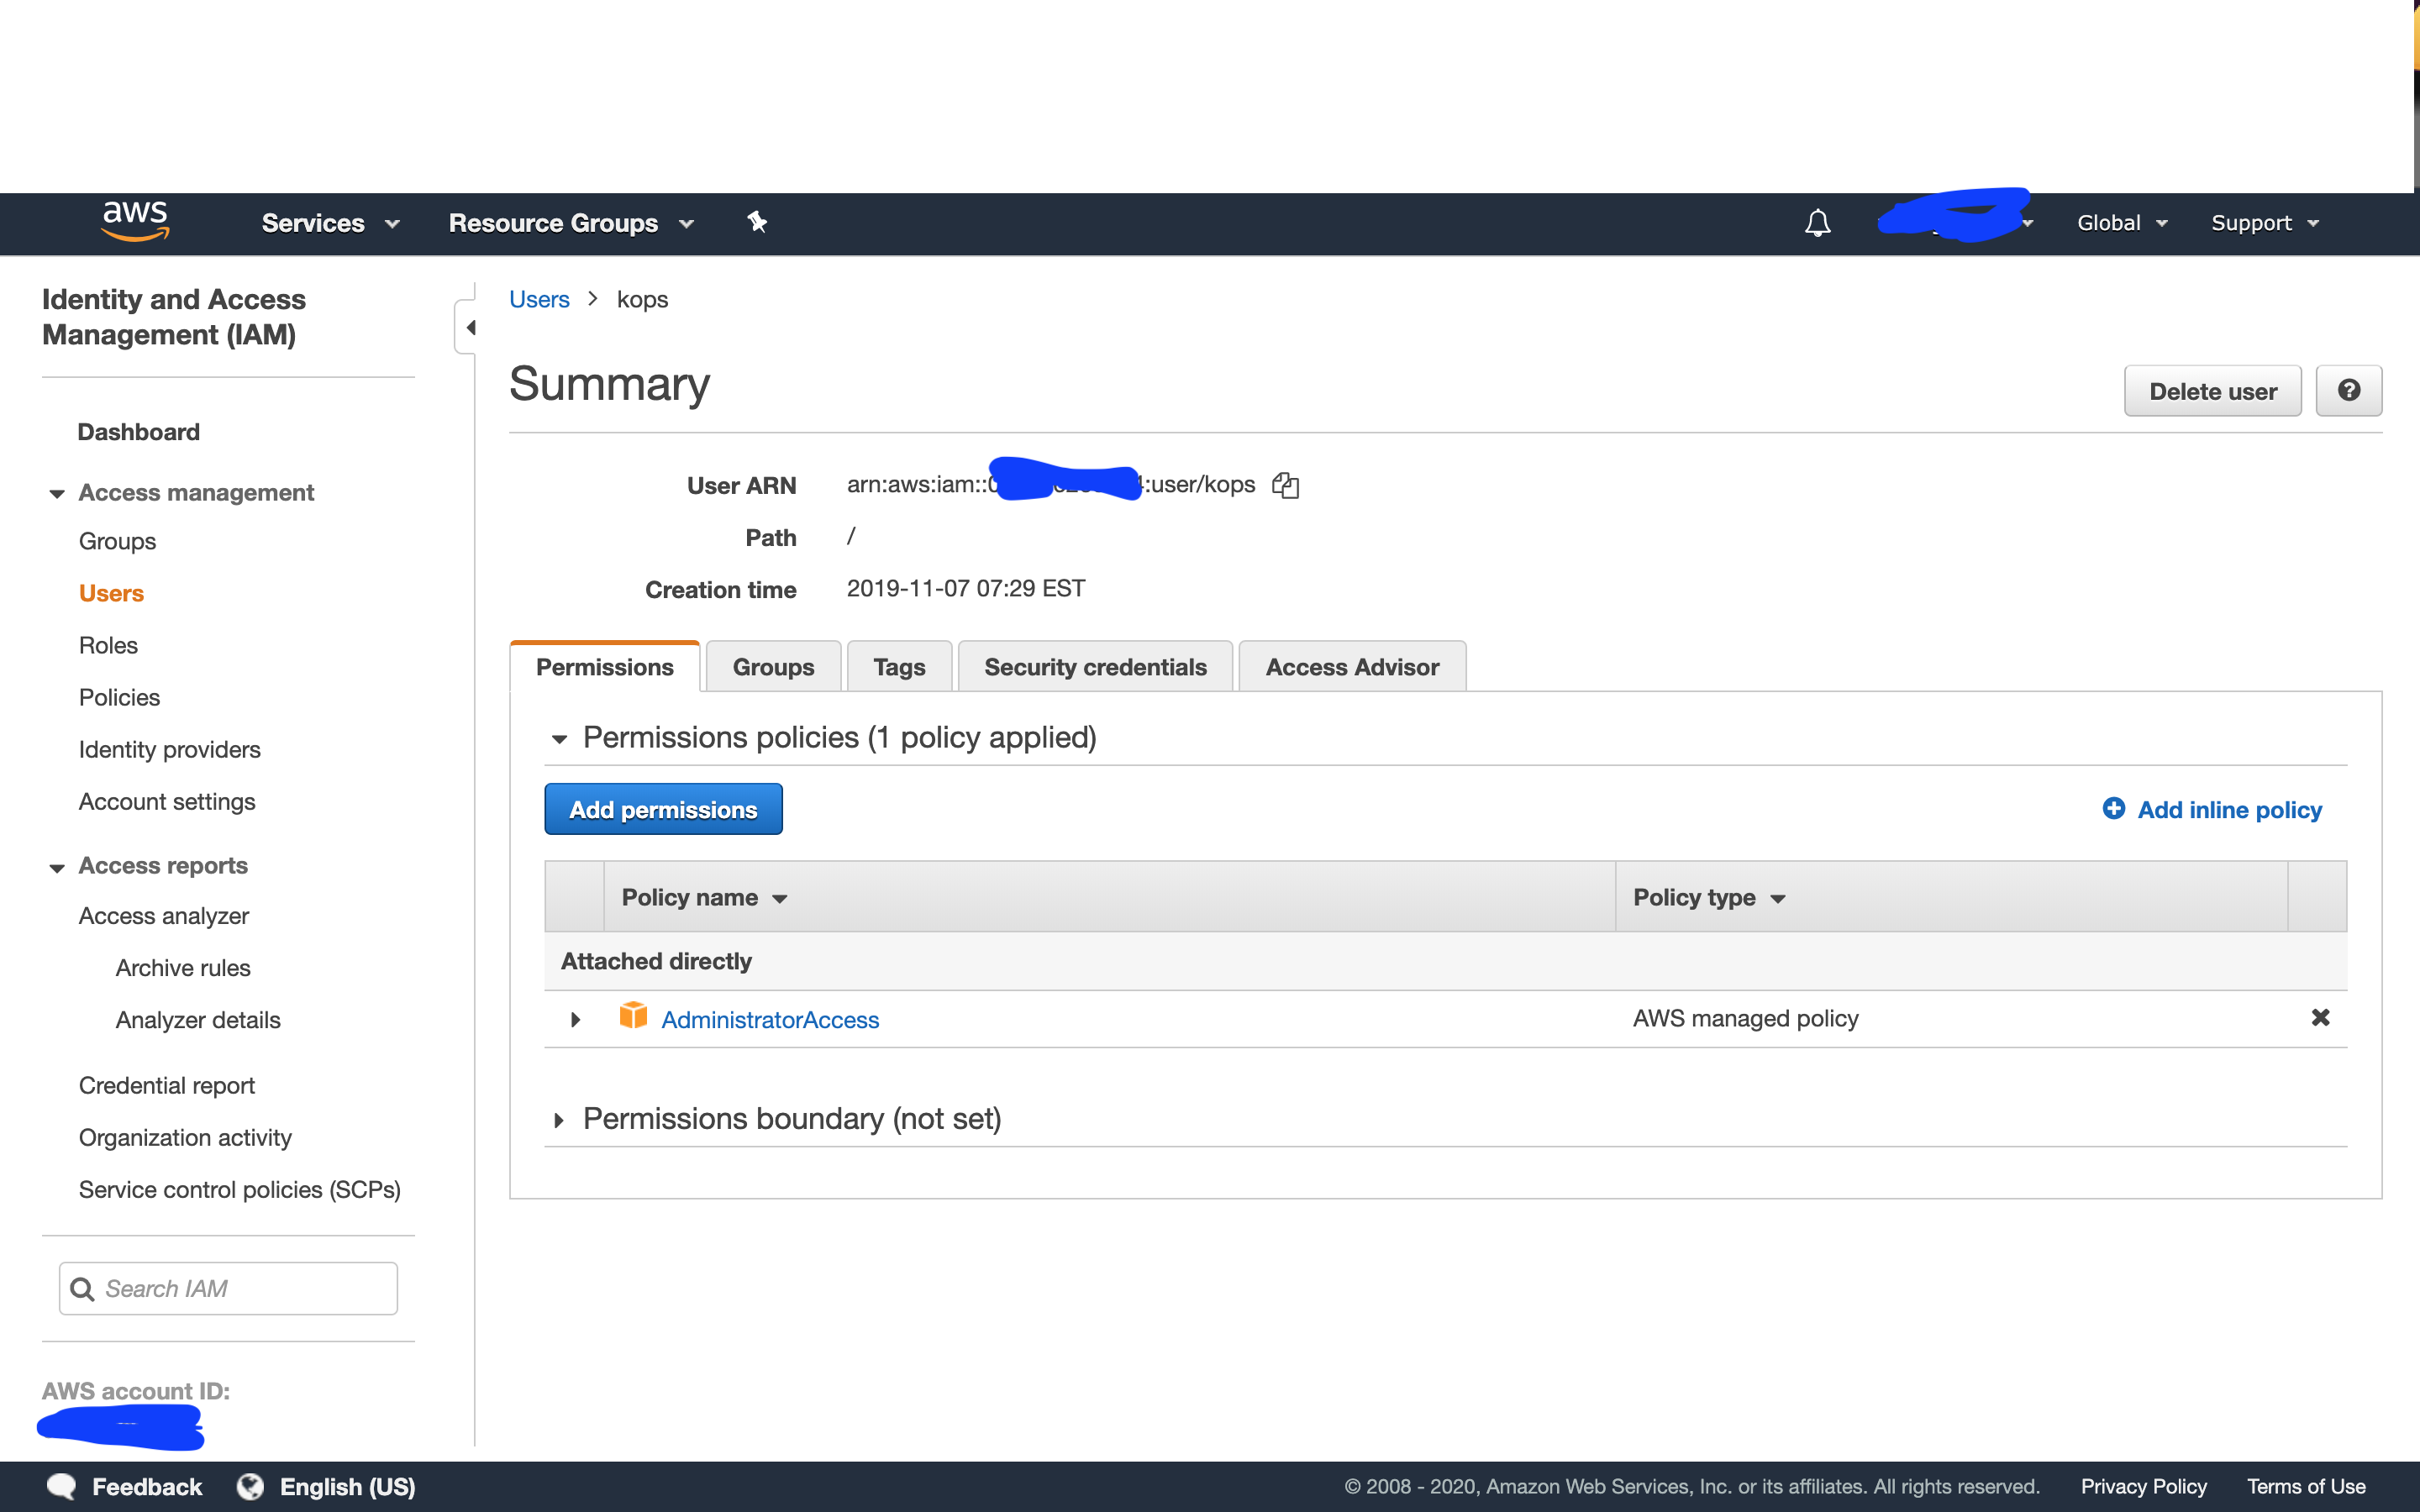Click the plus icon beside Add inline policy
The image size is (2420, 1512).
[x=2113, y=809]
